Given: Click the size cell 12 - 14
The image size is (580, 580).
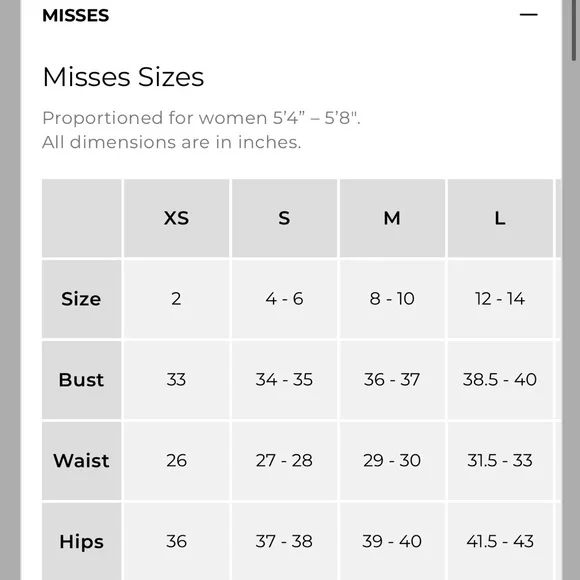Looking at the screenshot, I should point(500,299).
